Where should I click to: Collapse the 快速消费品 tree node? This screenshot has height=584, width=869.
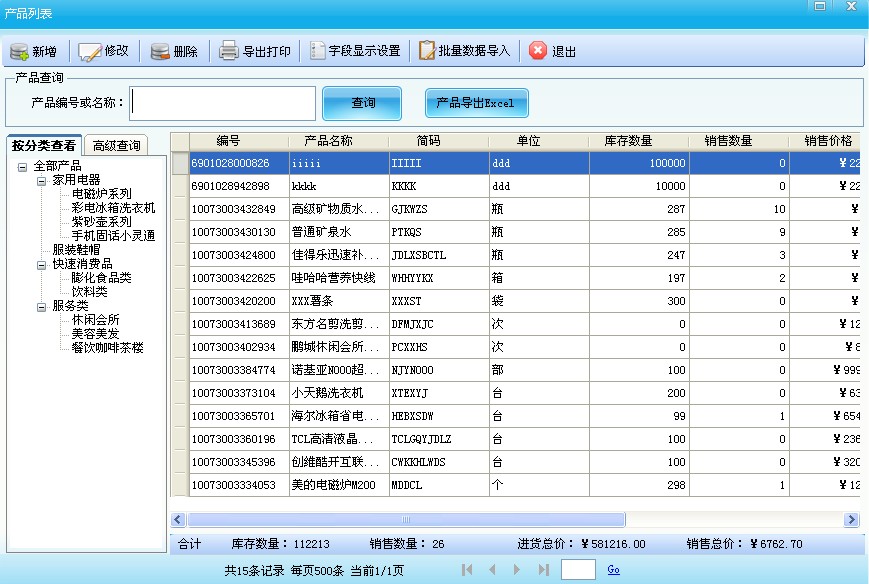(41, 265)
